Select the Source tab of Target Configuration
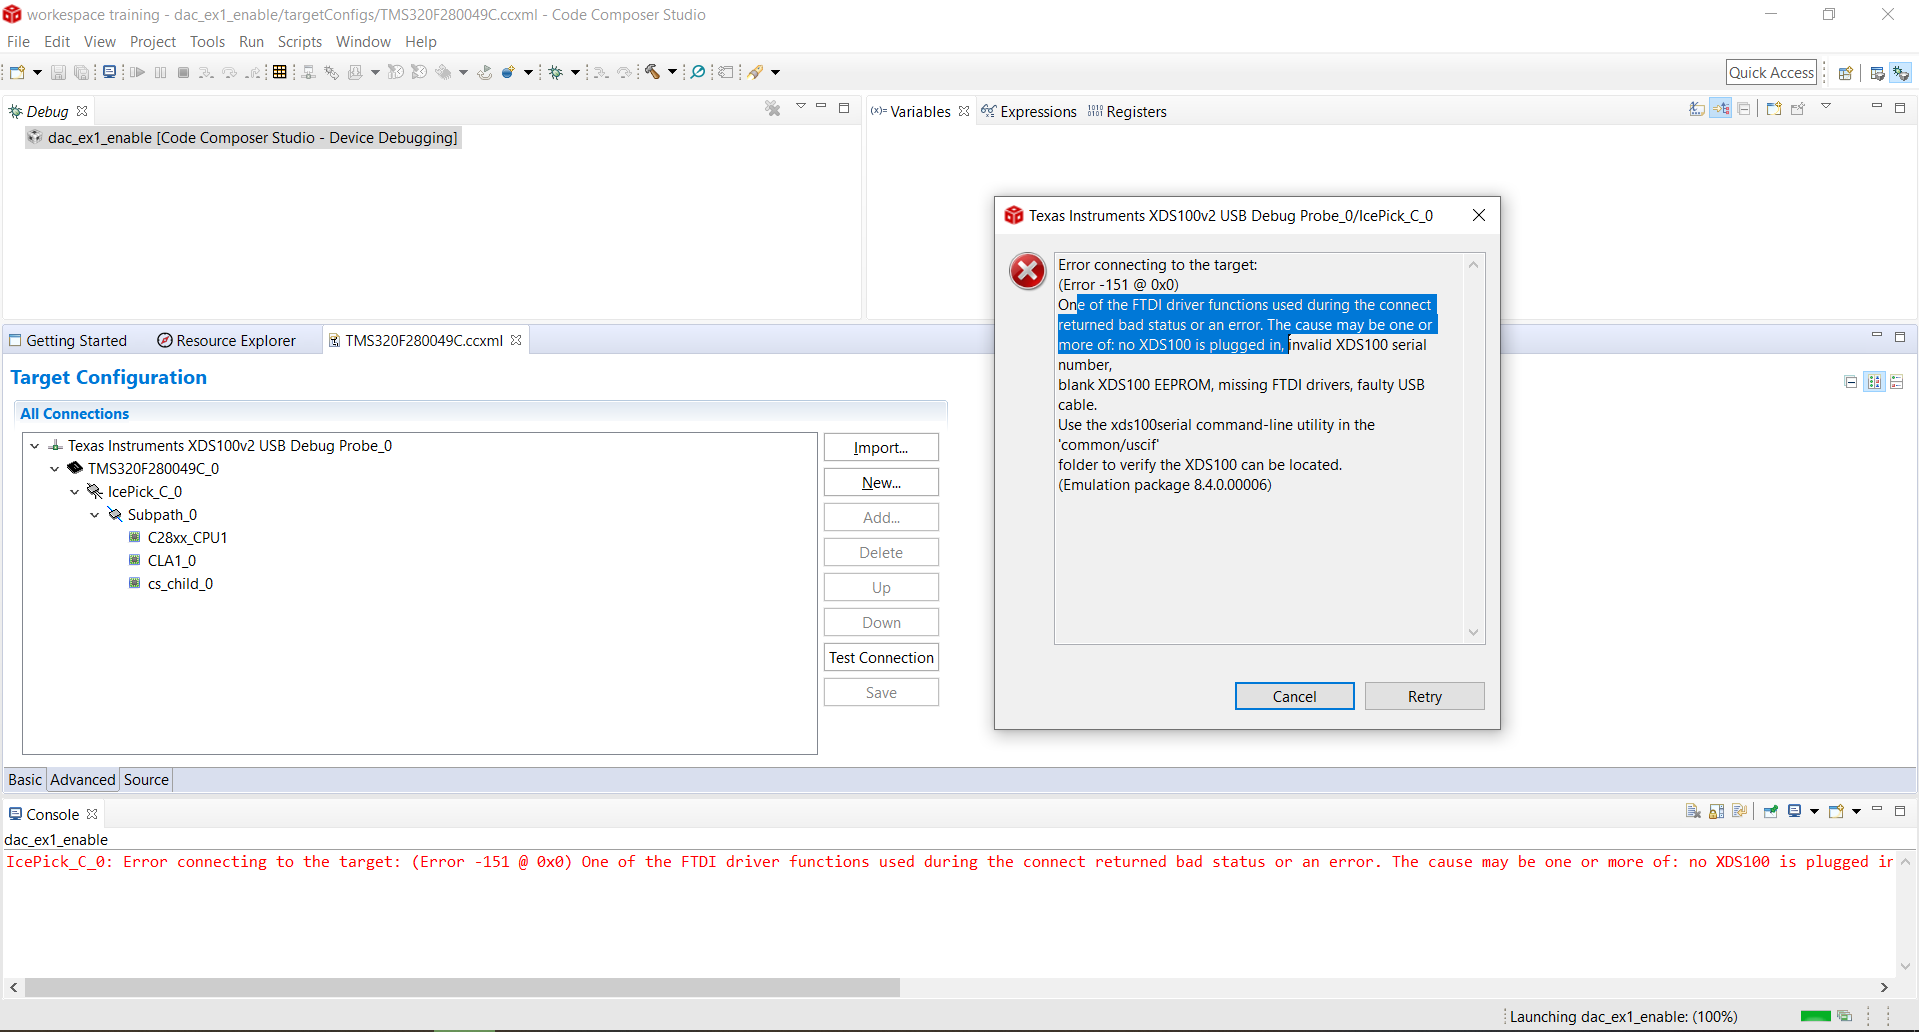 146,780
